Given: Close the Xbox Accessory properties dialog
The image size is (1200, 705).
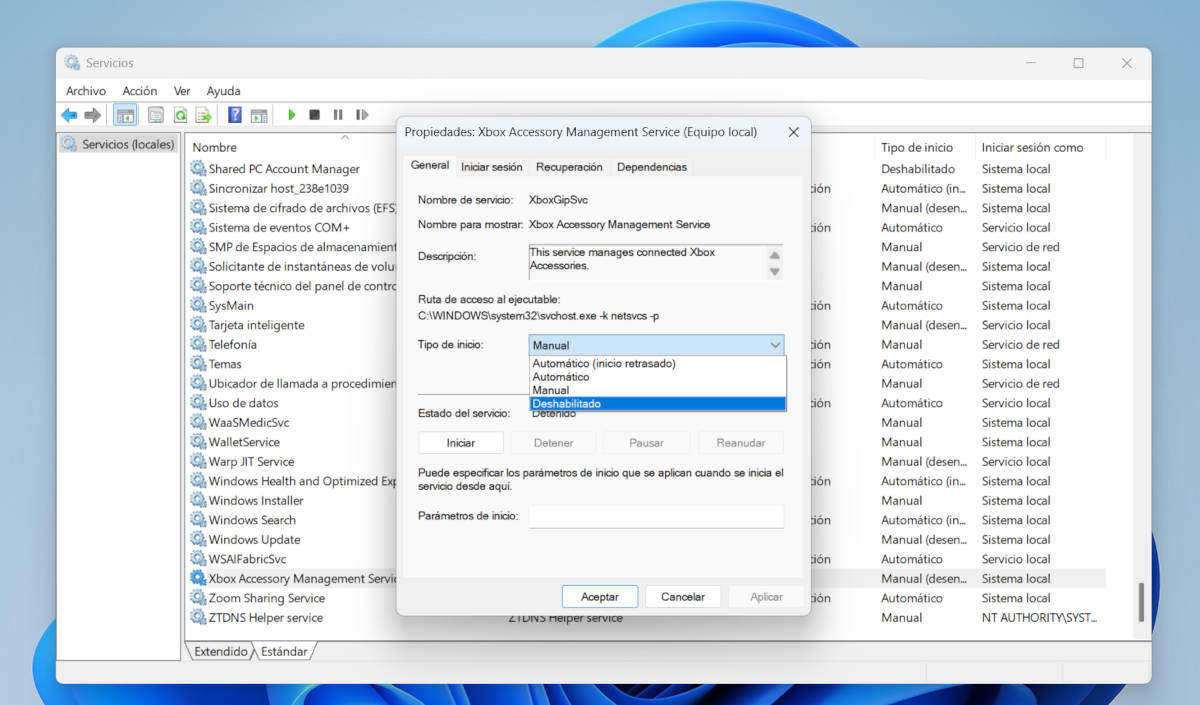Looking at the screenshot, I should (793, 132).
